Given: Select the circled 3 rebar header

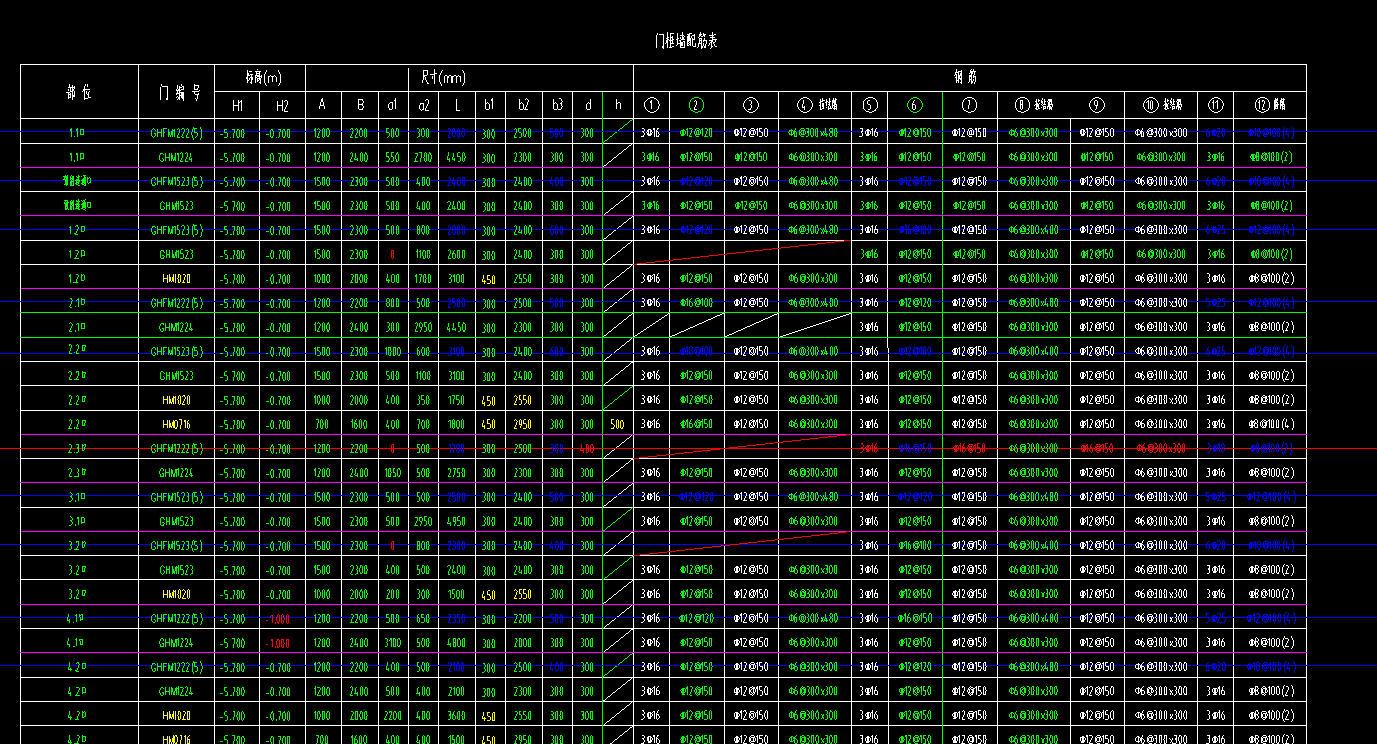Looking at the screenshot, I should [752, 105].
